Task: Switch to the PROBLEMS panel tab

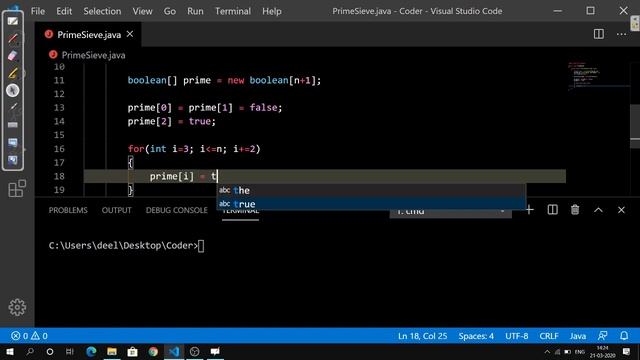Action: click(68, 210)
